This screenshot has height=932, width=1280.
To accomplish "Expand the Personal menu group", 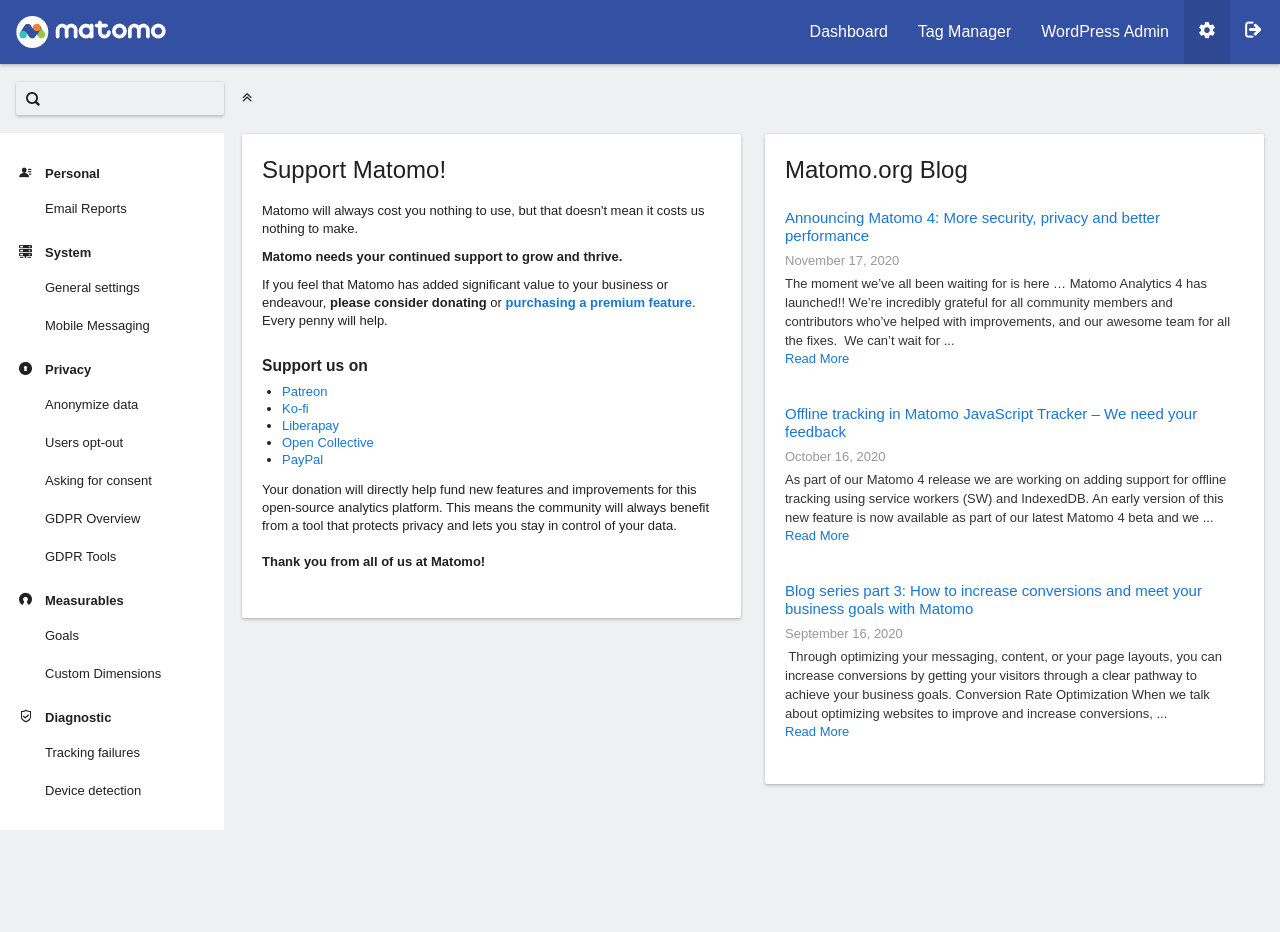I will [72, 174].
